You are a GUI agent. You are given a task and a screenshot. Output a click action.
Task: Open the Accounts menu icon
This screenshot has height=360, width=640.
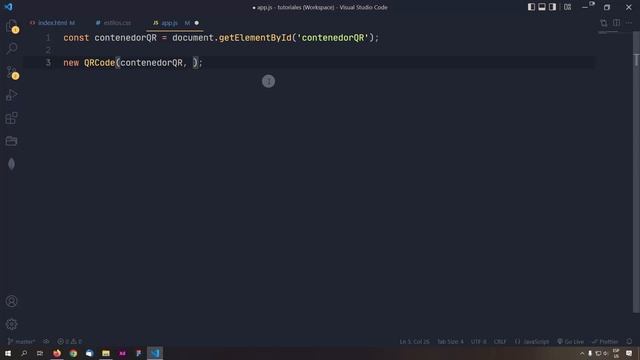point(11,301)
